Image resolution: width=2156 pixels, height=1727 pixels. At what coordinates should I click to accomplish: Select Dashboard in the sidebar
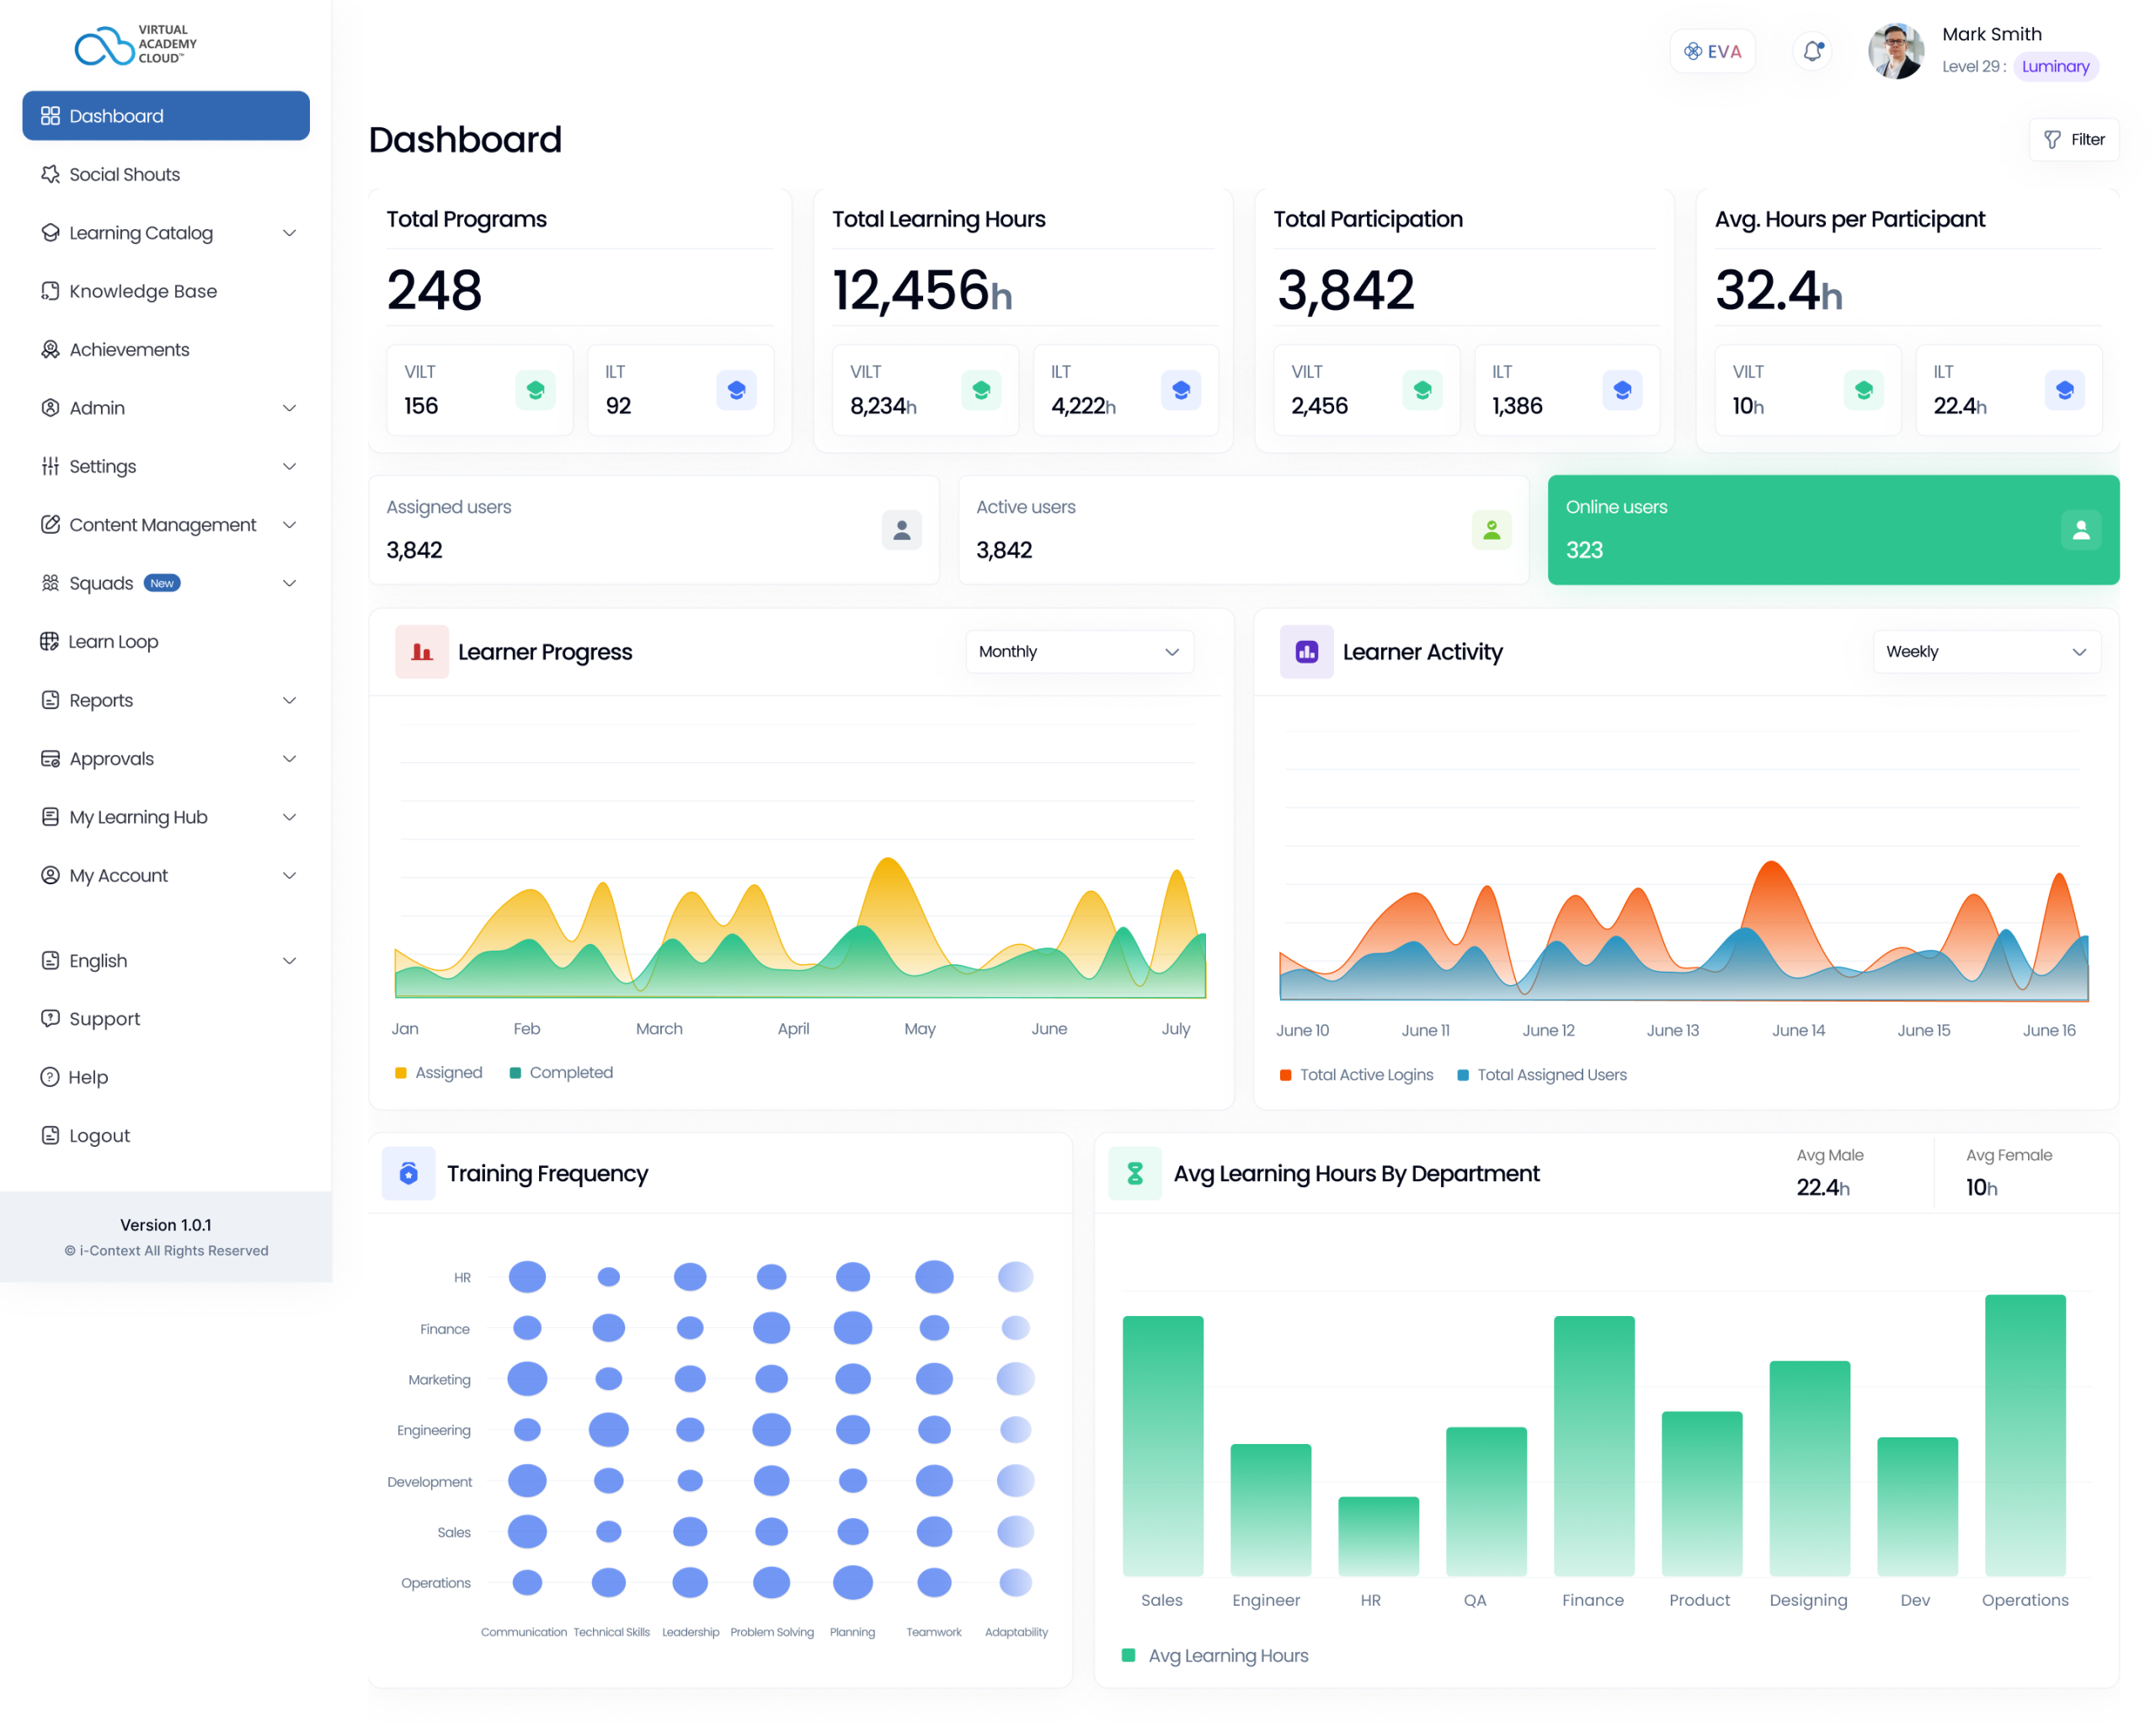click(166, 116)
